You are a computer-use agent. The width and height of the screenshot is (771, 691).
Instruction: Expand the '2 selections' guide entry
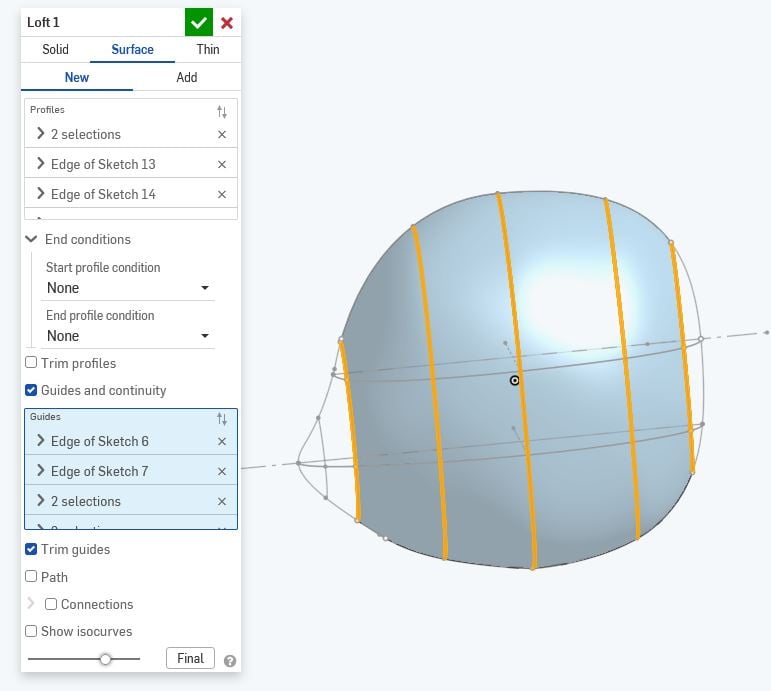point(41,501)
